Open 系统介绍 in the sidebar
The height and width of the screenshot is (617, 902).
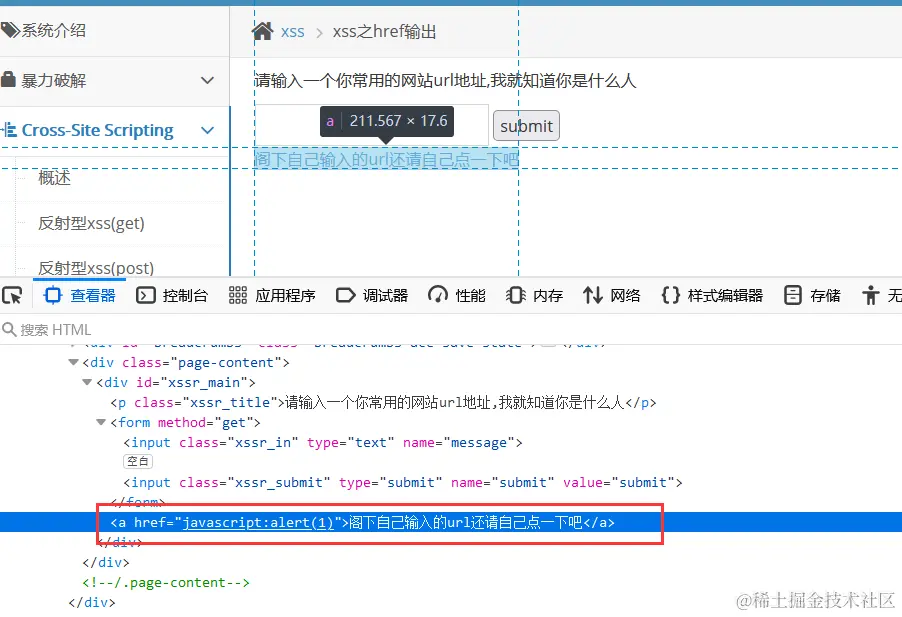tap(53, 30)
